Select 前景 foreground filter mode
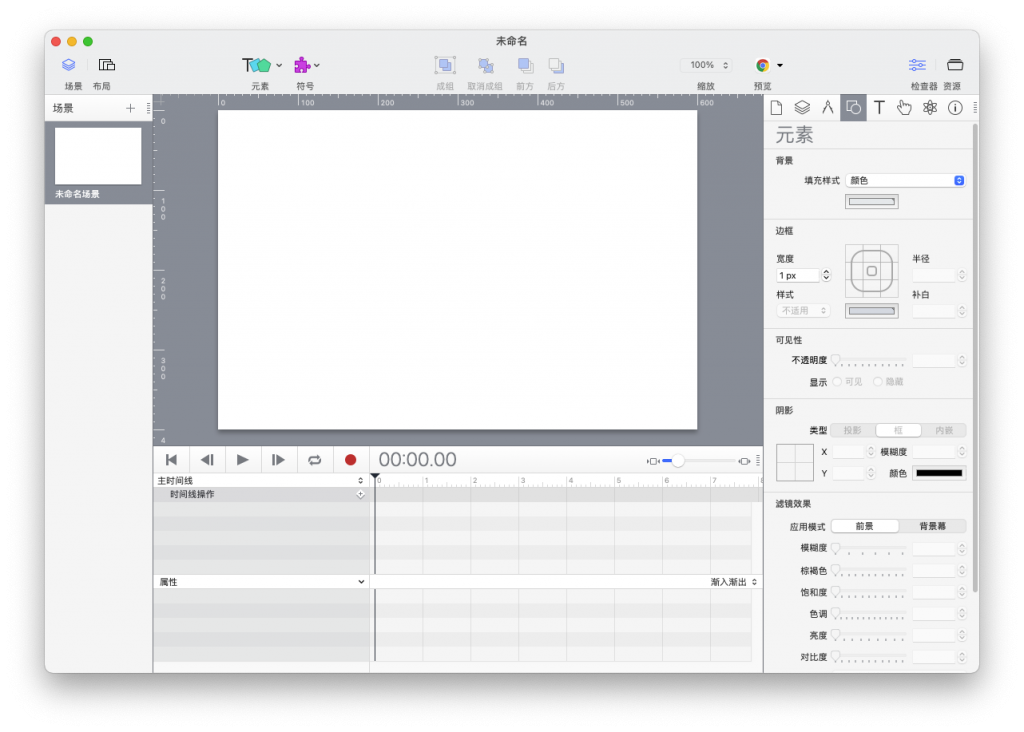Image resolution: width=1024 pixels, height=732 pixels. [865, 526]
